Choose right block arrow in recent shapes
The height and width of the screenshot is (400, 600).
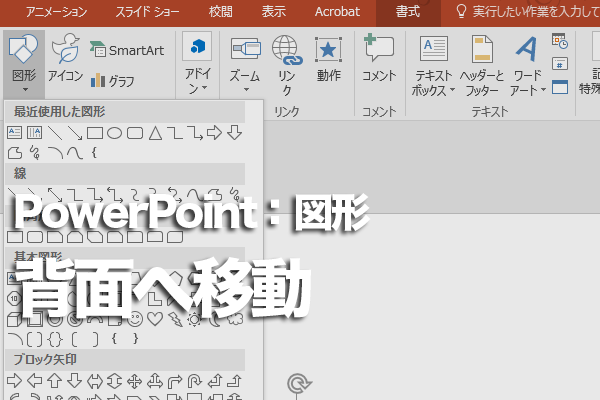point(214,133)
